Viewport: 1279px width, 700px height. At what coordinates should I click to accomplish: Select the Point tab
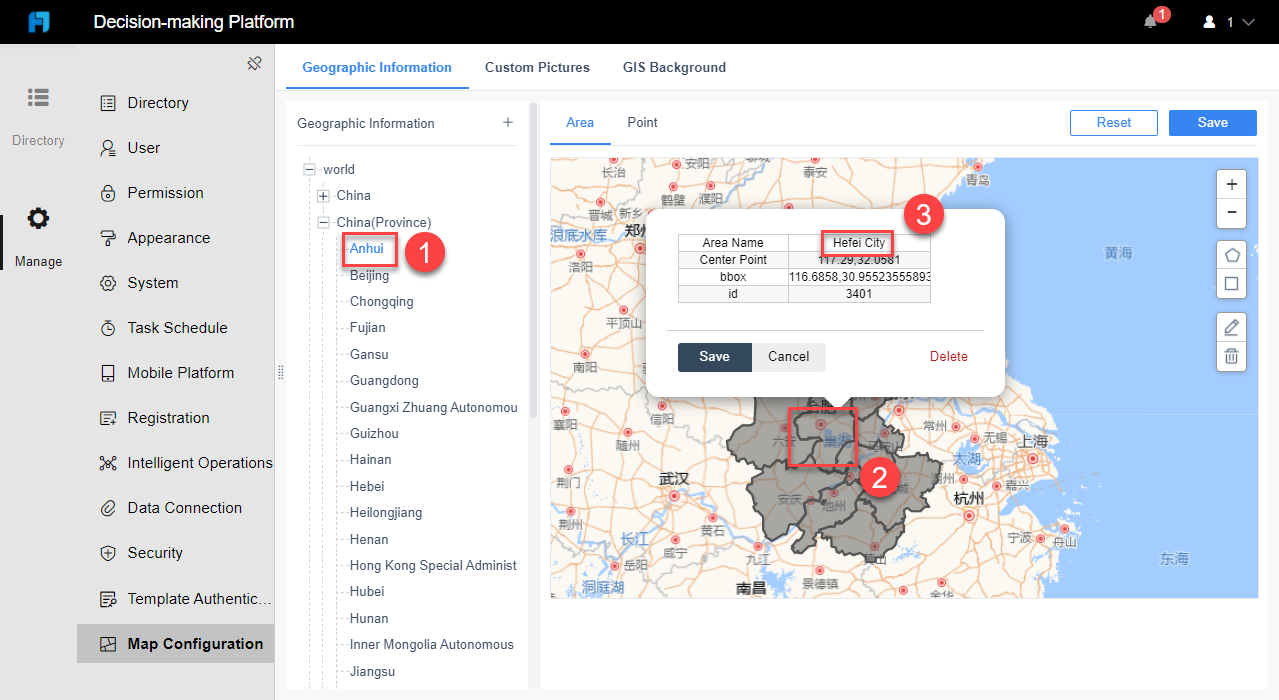click(x=642, y=122)
